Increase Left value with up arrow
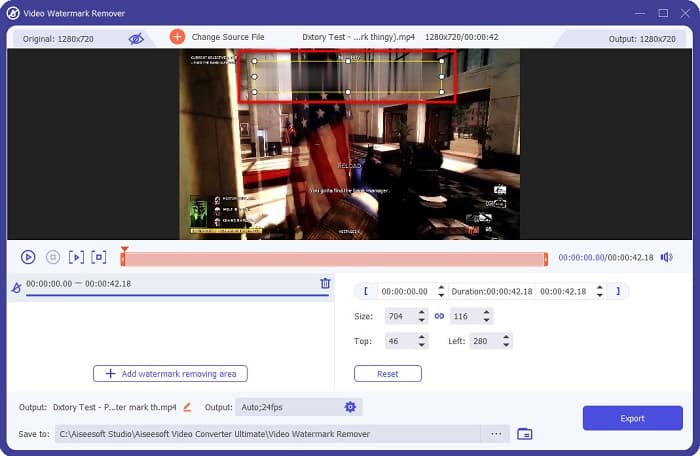This screenshot has width=700, height=456. tap(506, 337)
